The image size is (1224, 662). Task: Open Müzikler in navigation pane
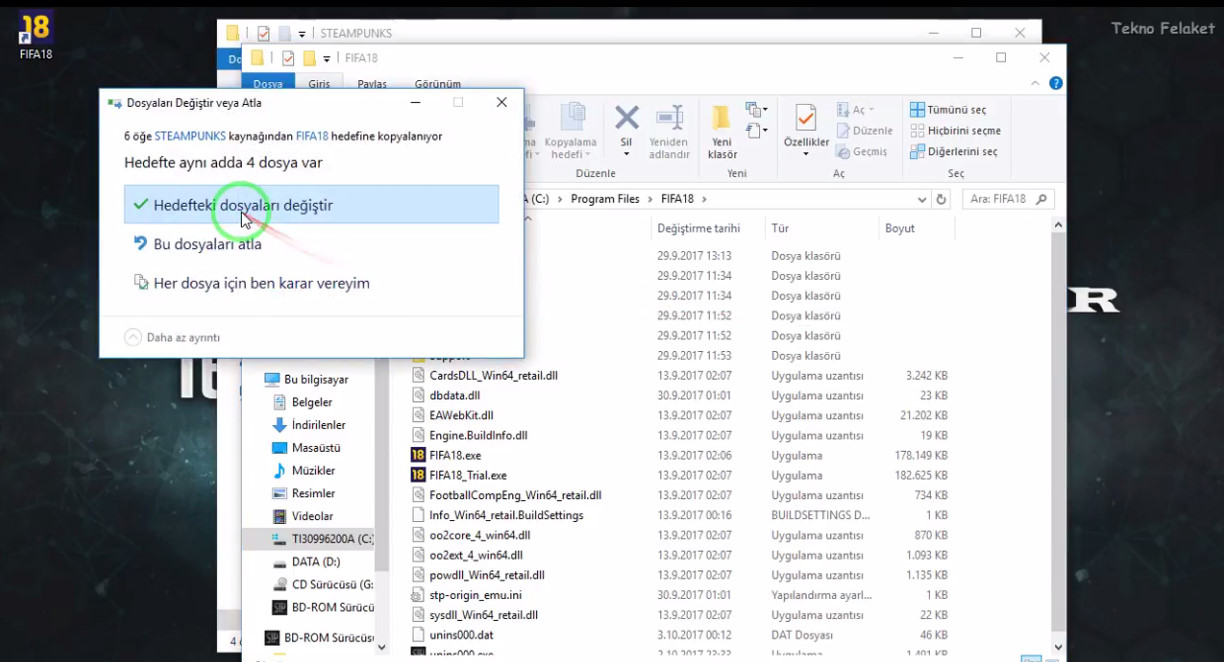coord(304,471)
